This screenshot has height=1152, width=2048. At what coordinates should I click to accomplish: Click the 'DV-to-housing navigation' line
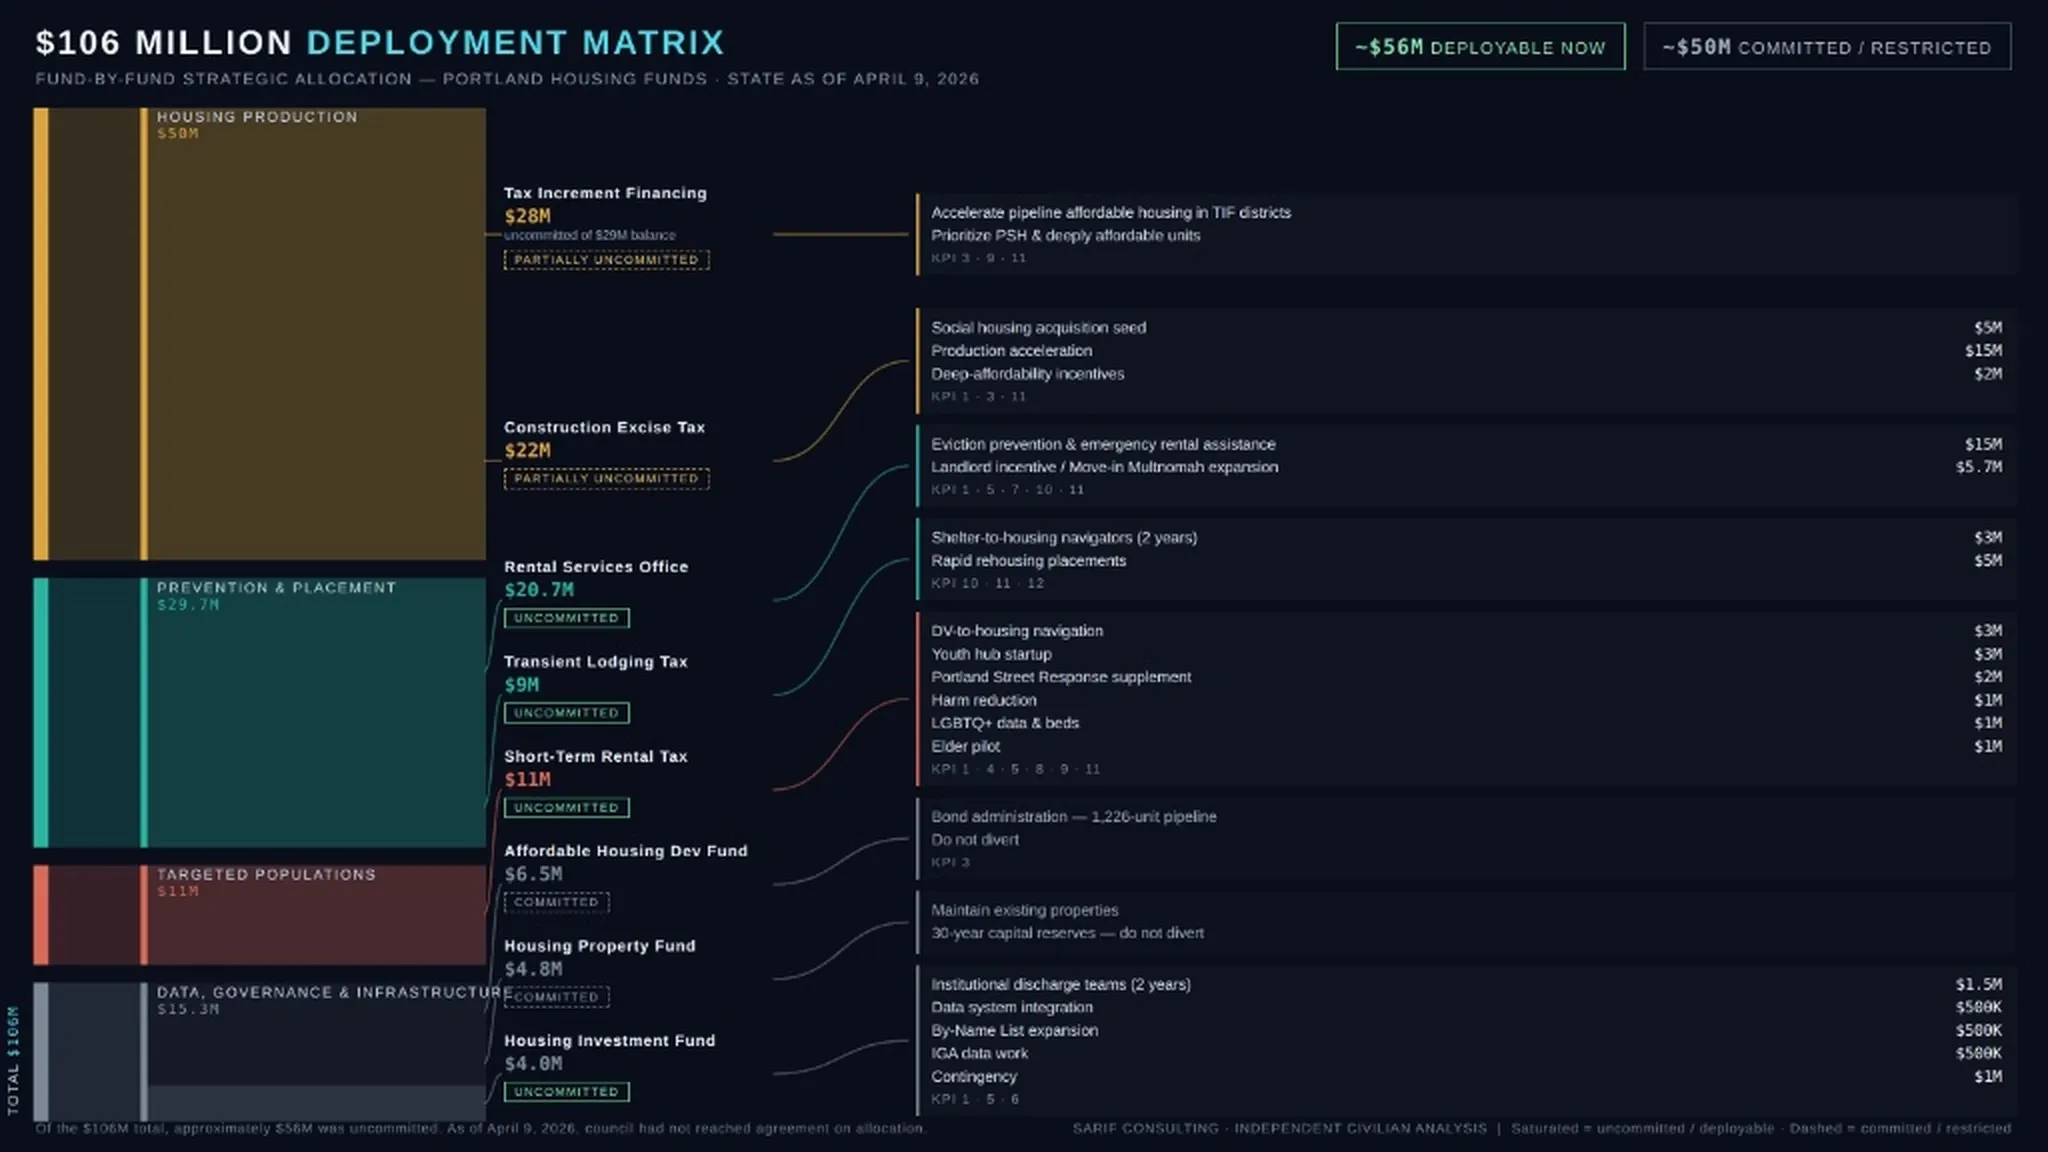point(1017,631)
